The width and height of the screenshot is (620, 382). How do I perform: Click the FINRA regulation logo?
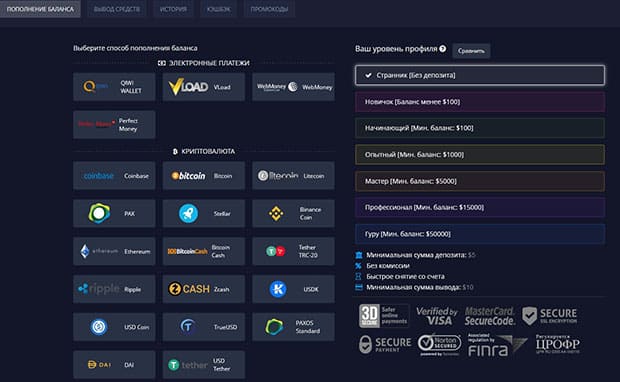coord(497,345)
